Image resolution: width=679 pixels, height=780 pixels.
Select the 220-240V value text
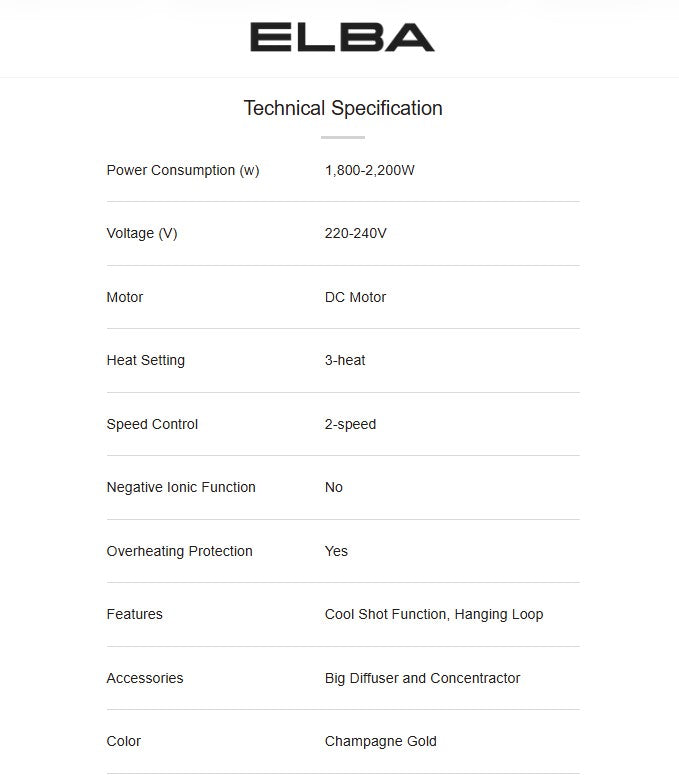(356, 234)
